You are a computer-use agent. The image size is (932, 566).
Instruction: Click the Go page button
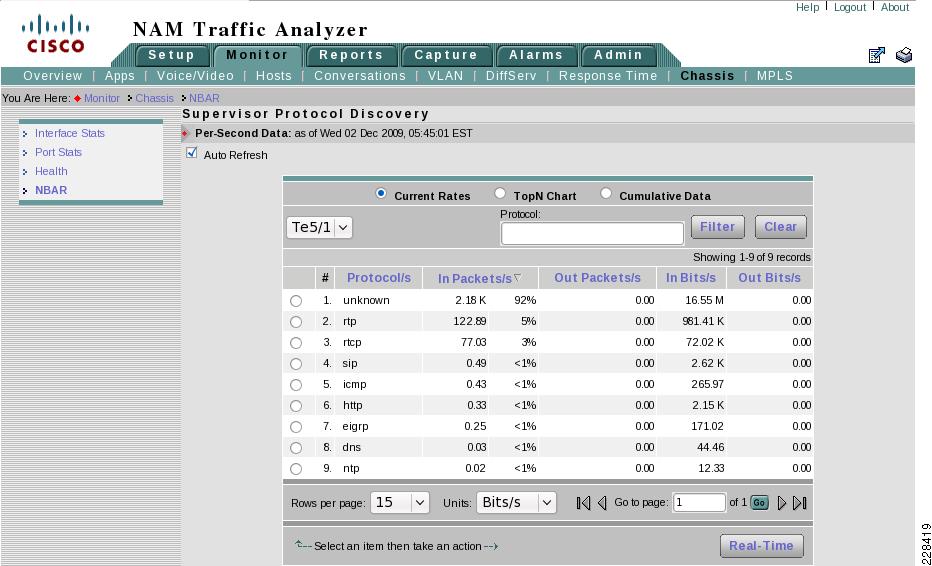tap(759, 503)
